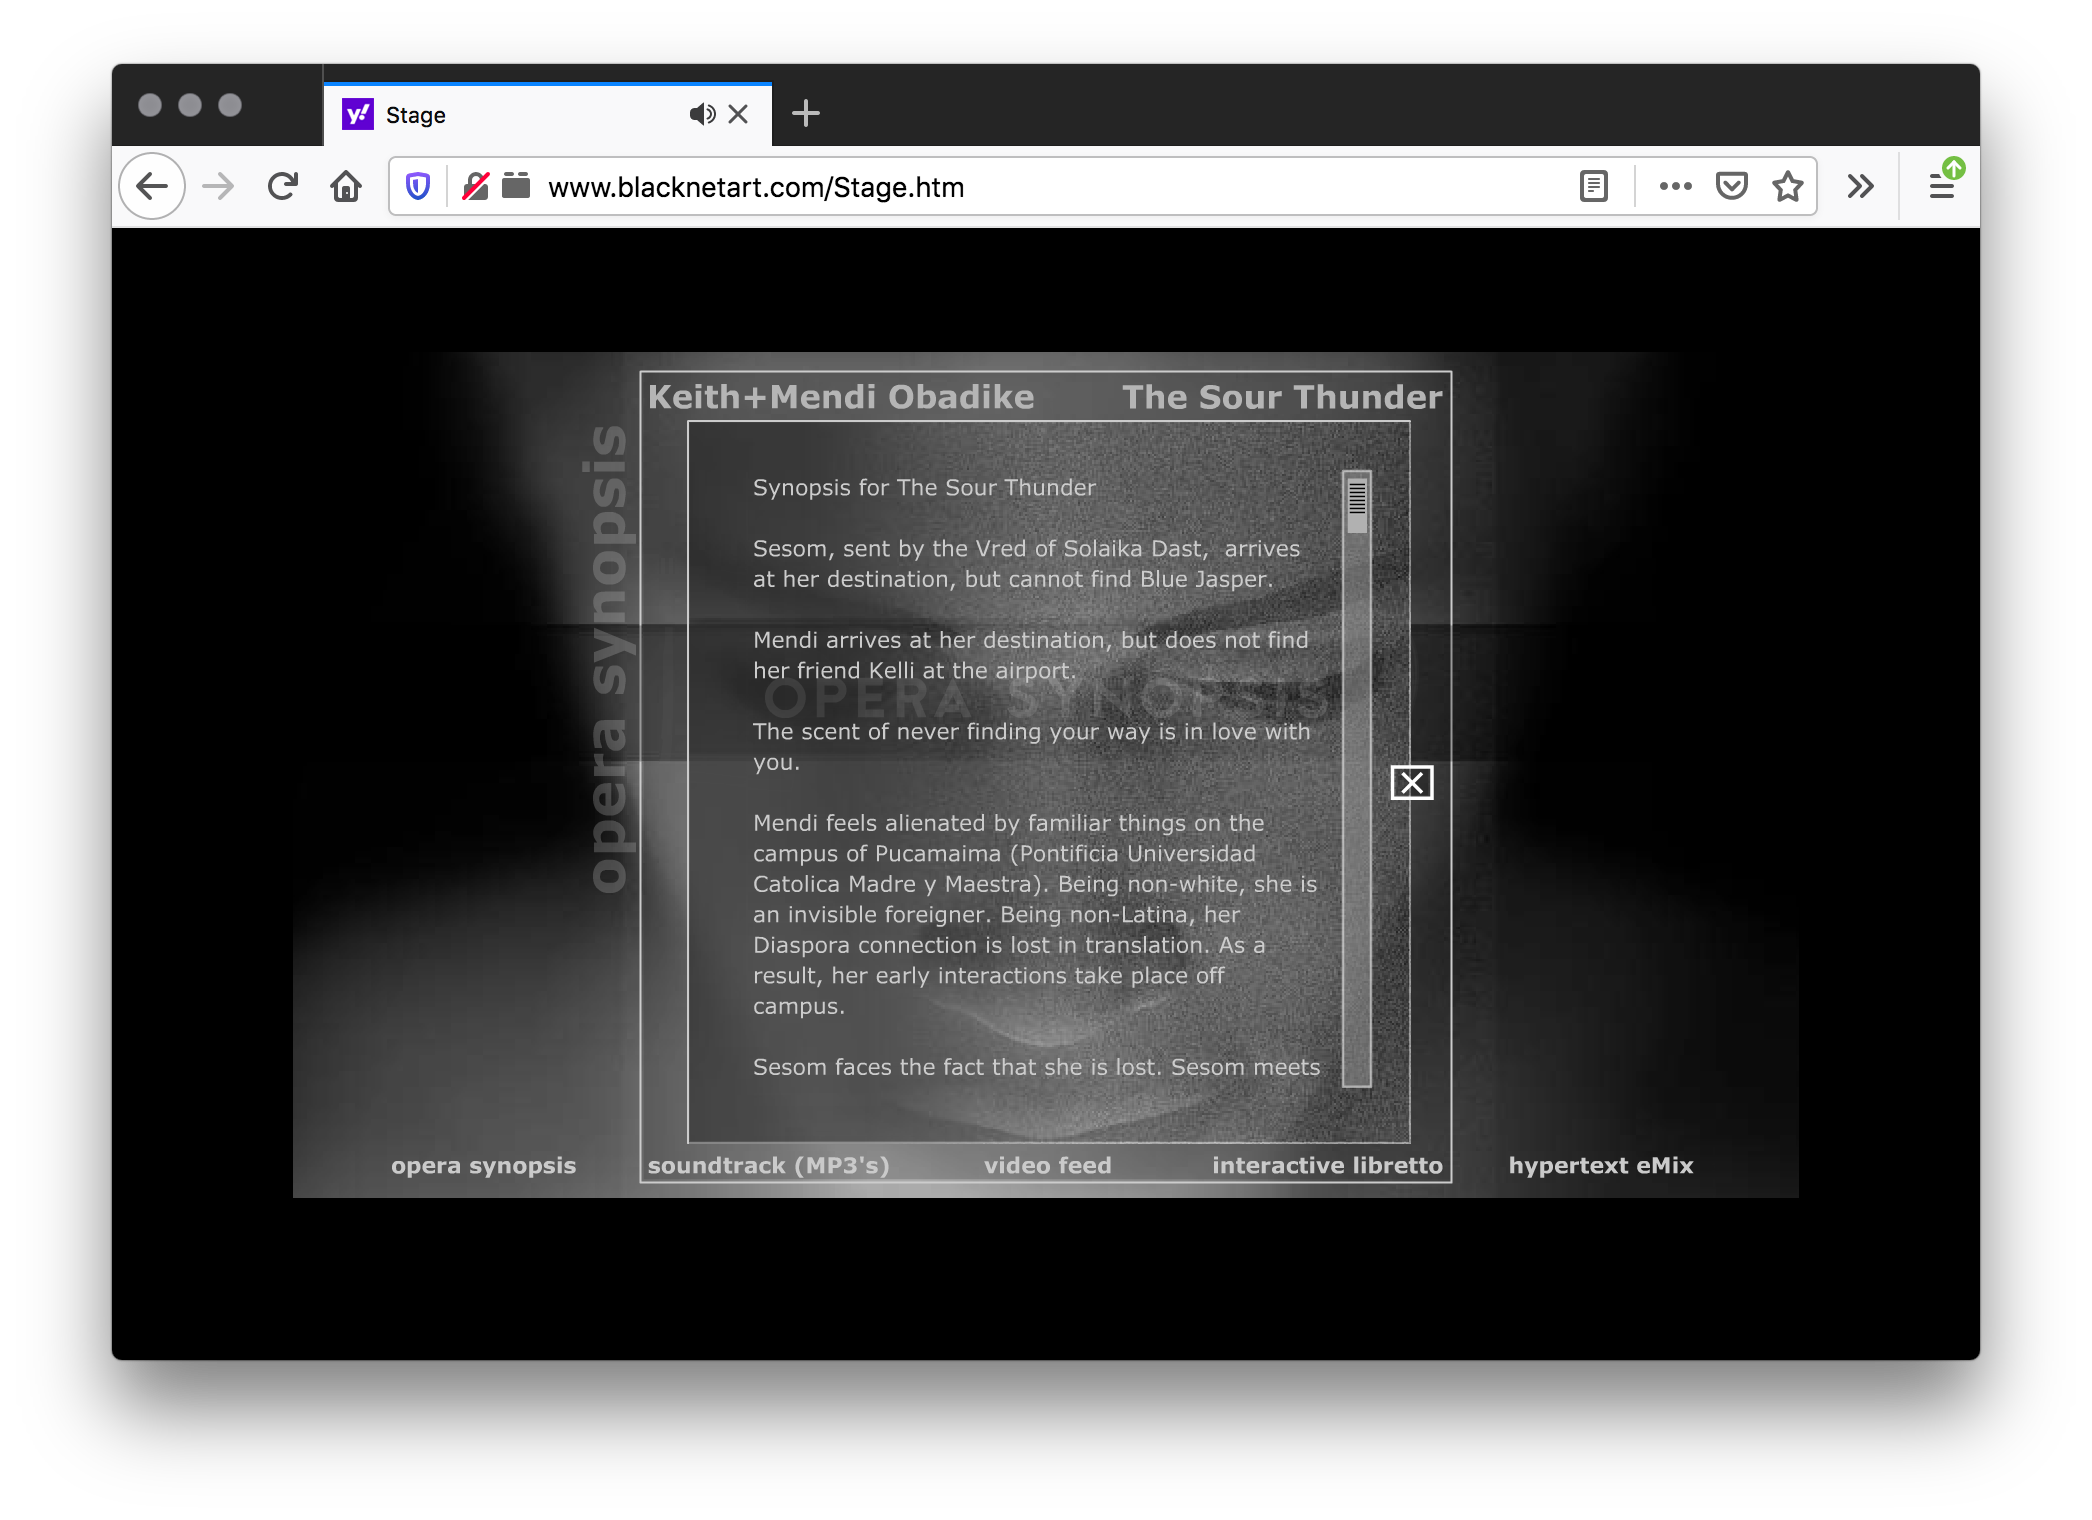This screenshot has width=2092, height=1520.
Task: Open the video feed link
Action: click(1048, 1165)
